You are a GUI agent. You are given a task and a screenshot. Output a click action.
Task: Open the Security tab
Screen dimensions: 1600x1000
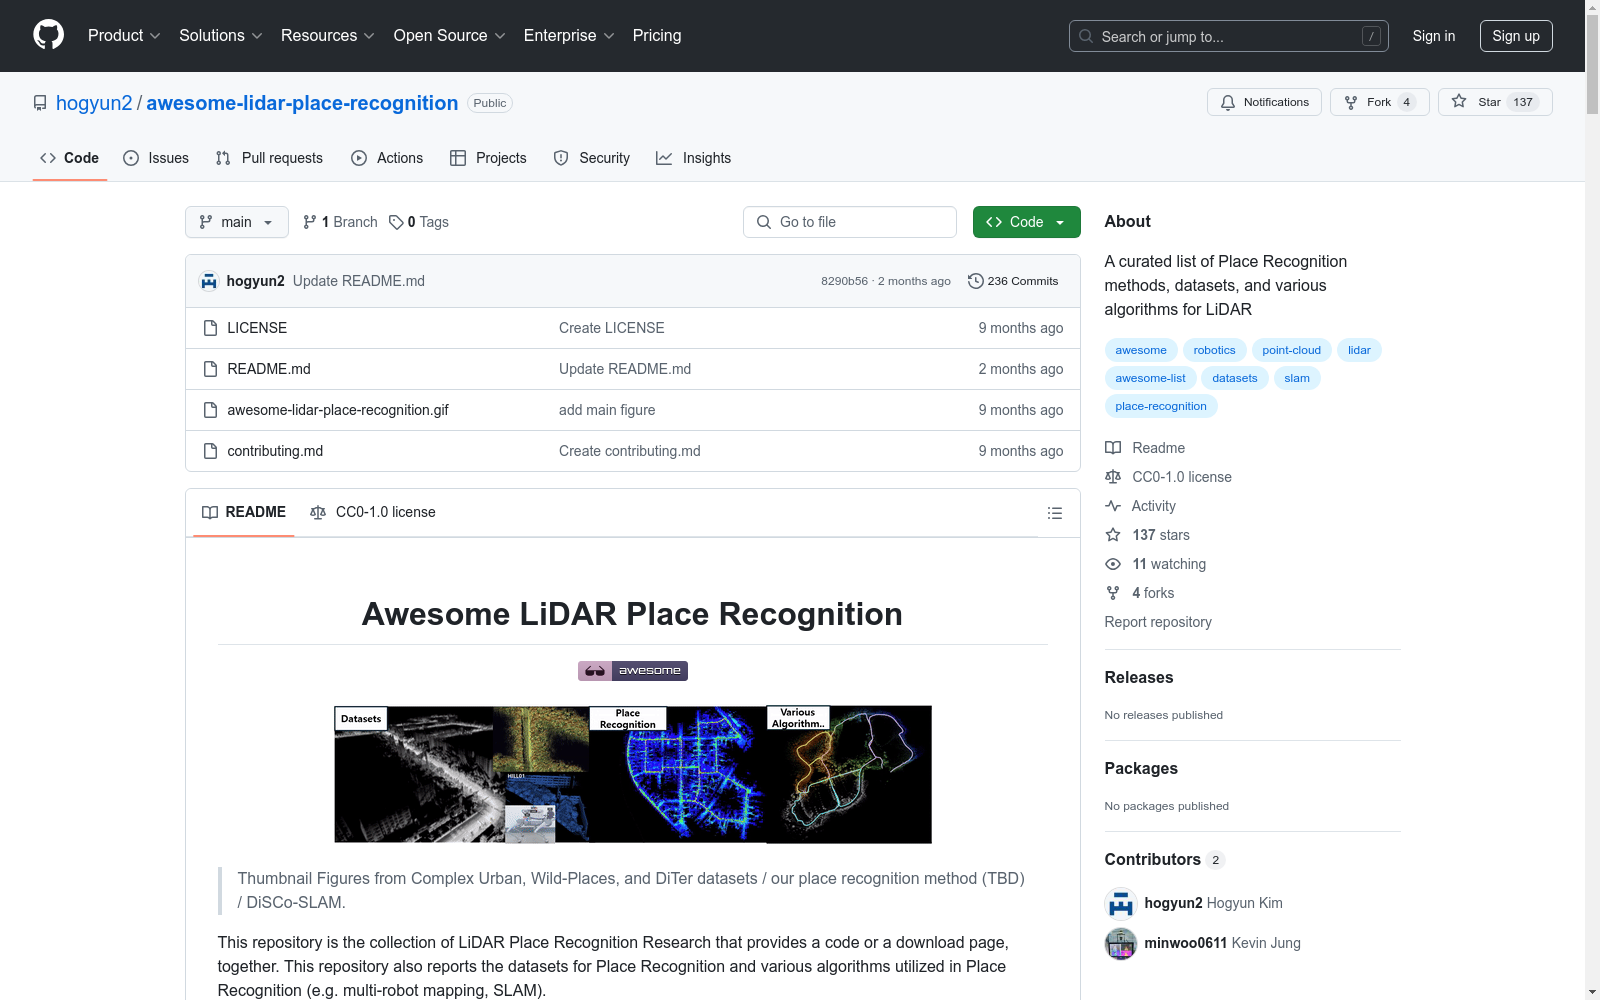coord(592,158)
